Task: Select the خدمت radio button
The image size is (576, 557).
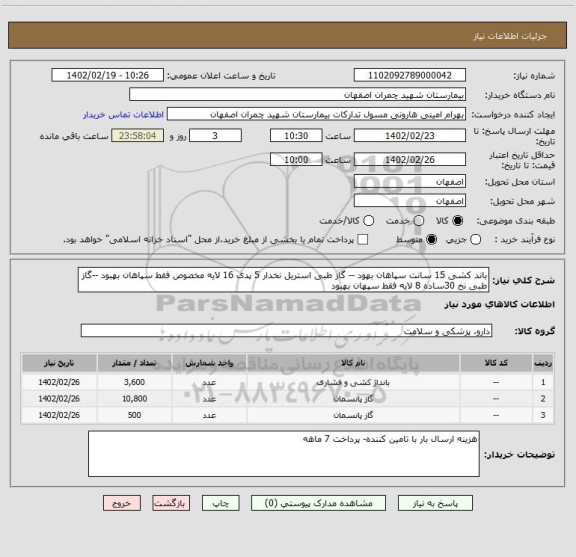Action: pos(419,220)
